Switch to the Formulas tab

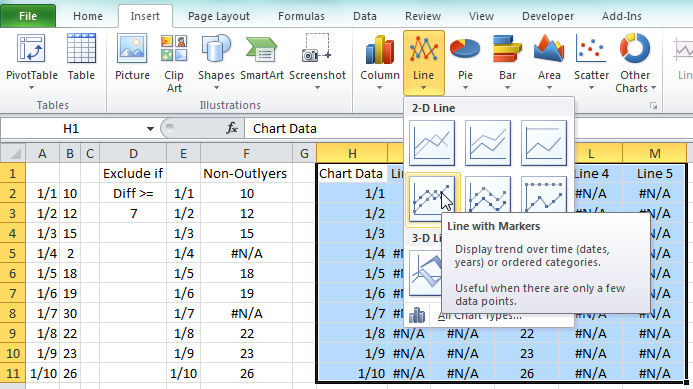click(x=301, y=16)
